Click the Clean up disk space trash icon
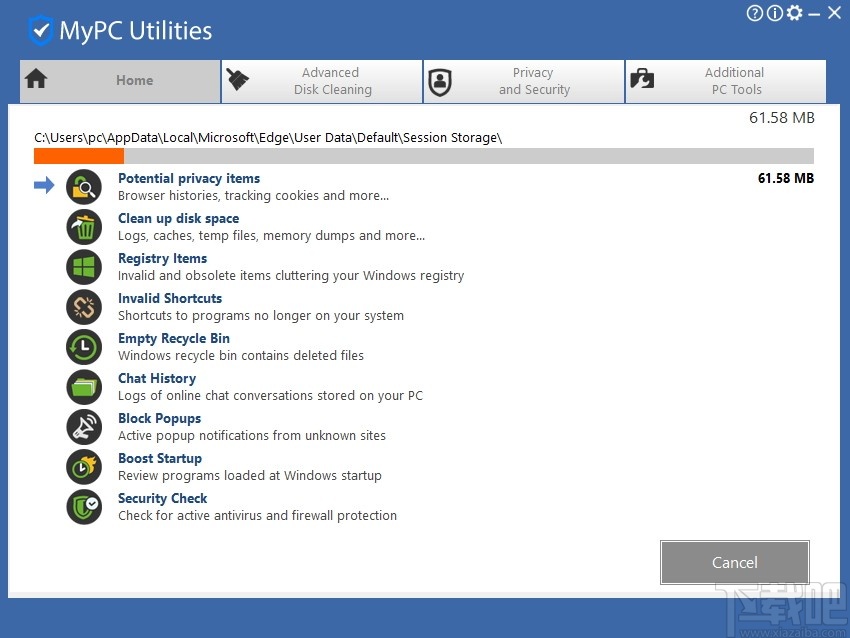Screen dimensions: 850x638 click(84, 227)
